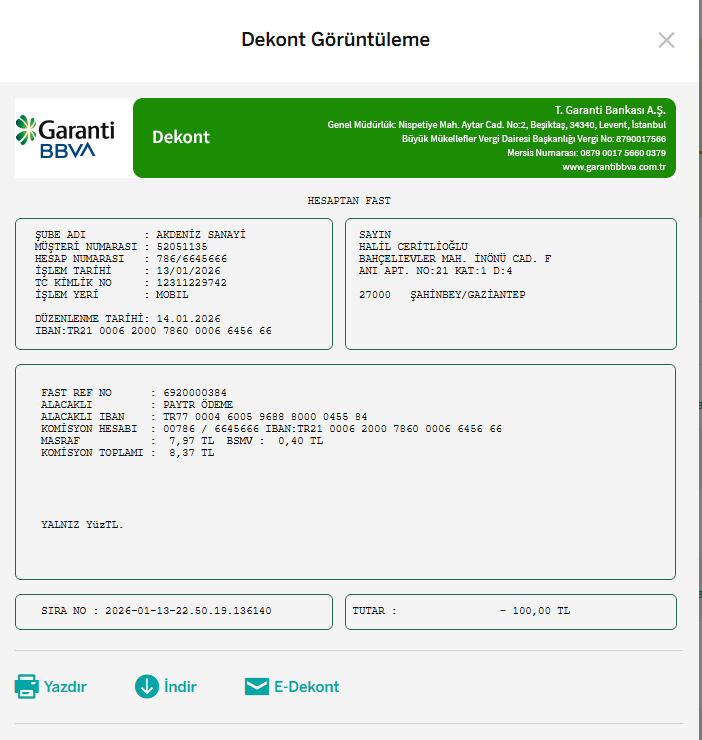Click the customer name HALİL CERİTLİOĞLU
Viewport: 702px width, 740px height.
[x=413, y=247]
